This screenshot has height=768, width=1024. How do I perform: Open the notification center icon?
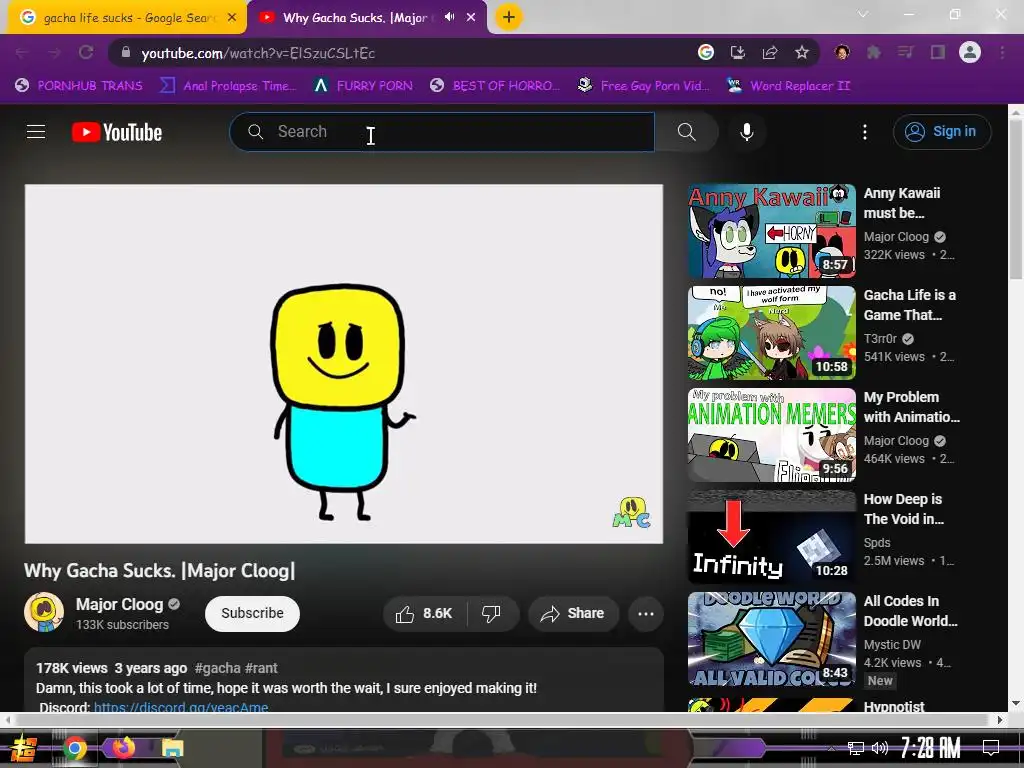tap(991, 748)
